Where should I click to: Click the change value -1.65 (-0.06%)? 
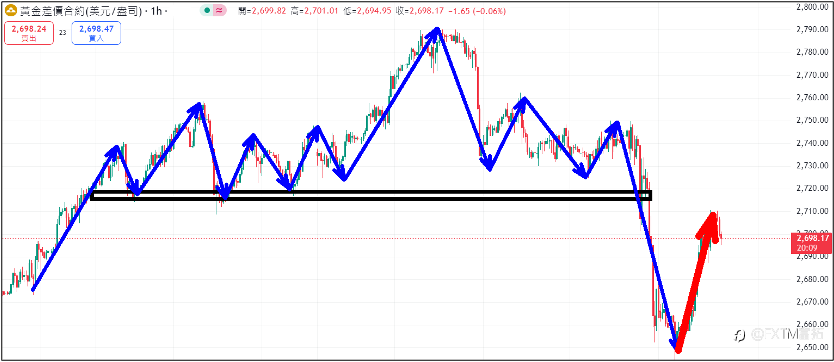click(x=478, y=10)
